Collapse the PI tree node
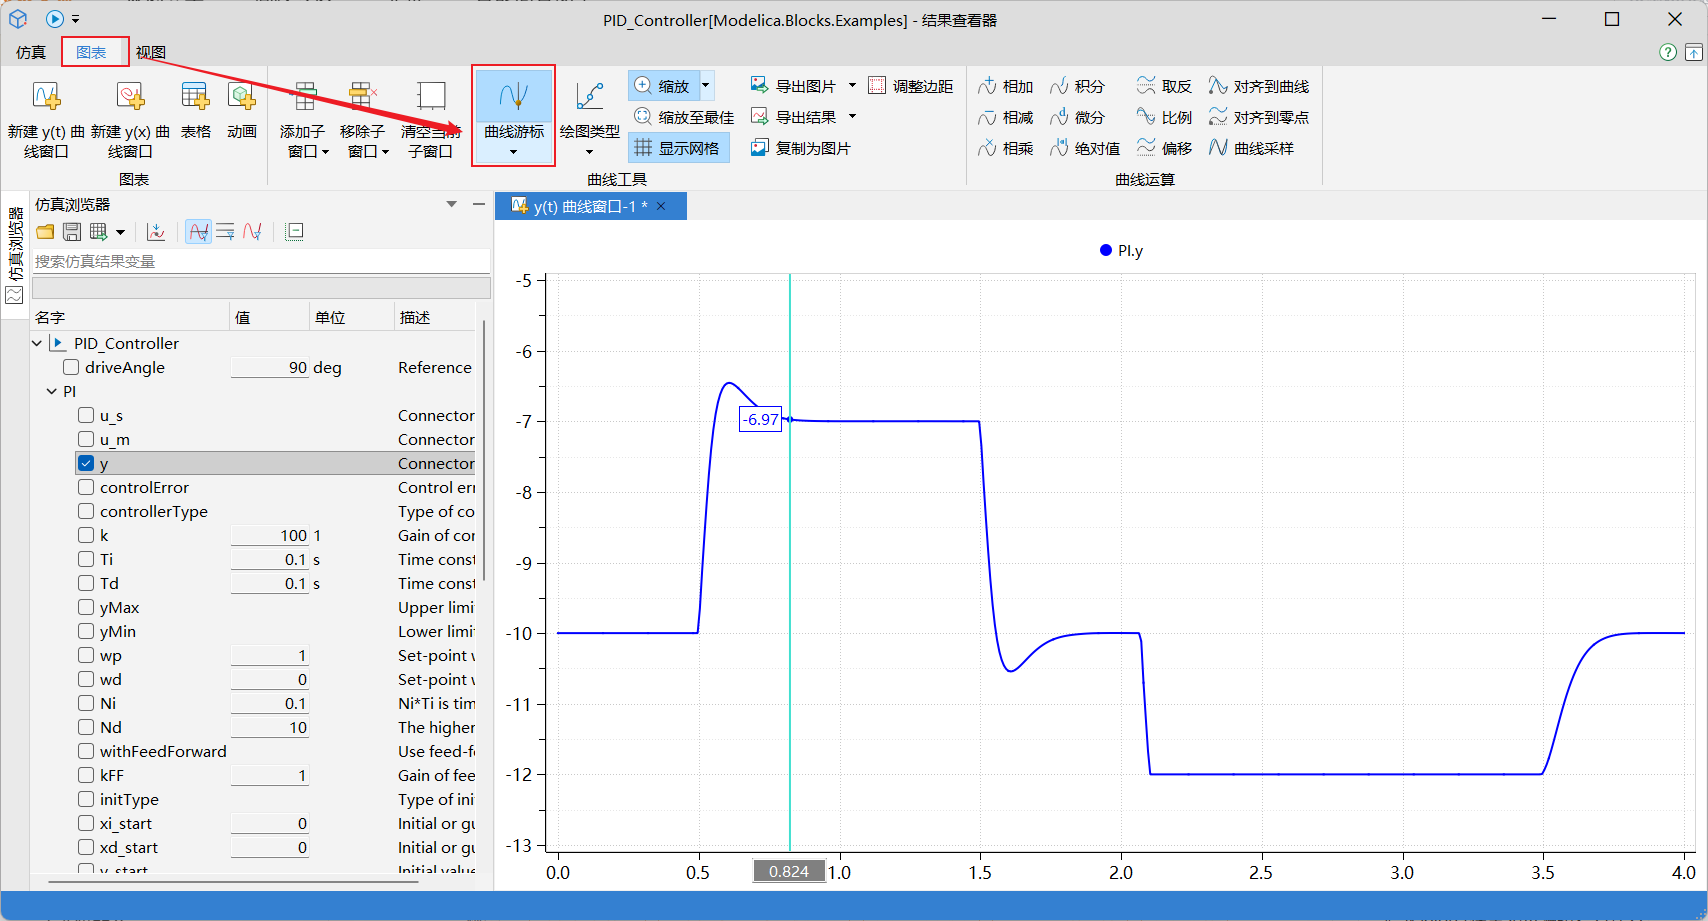 tap(52, 391)
